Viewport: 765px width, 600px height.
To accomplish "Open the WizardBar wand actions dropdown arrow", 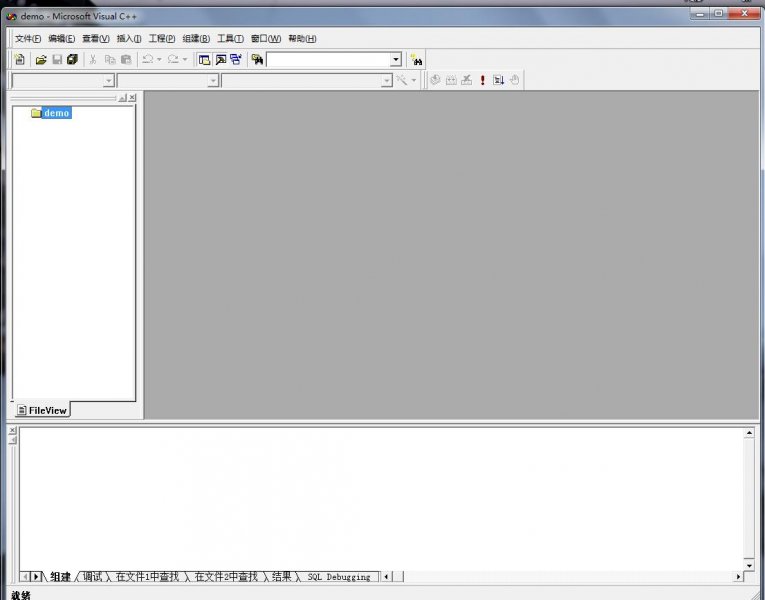I will click(414, 80).
